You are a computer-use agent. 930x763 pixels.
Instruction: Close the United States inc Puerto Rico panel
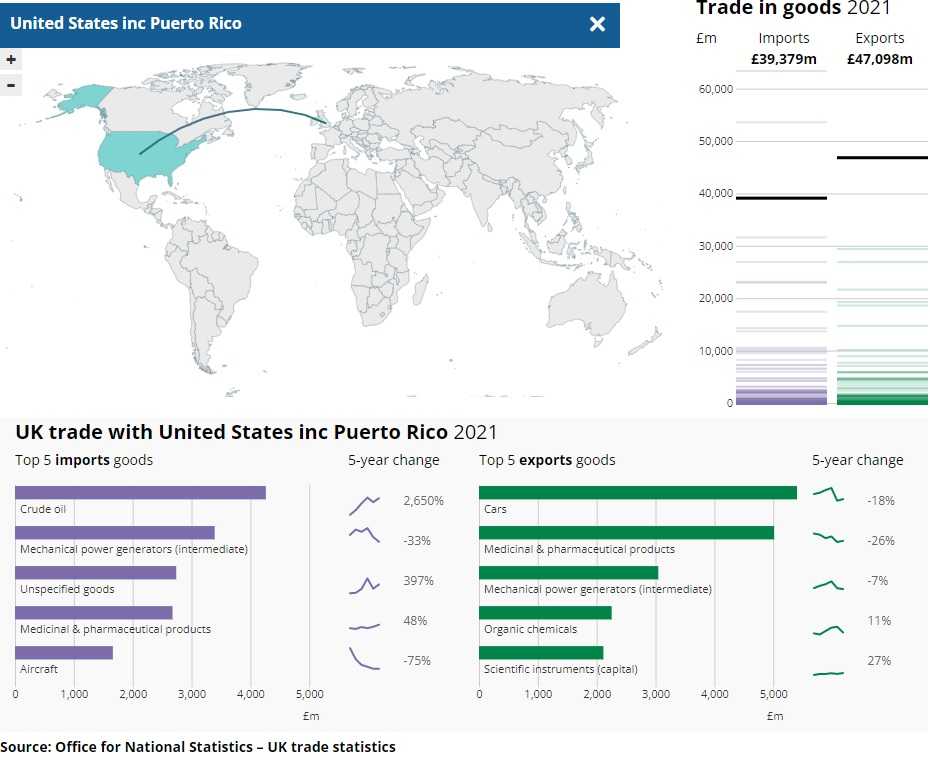pos(597,24)
